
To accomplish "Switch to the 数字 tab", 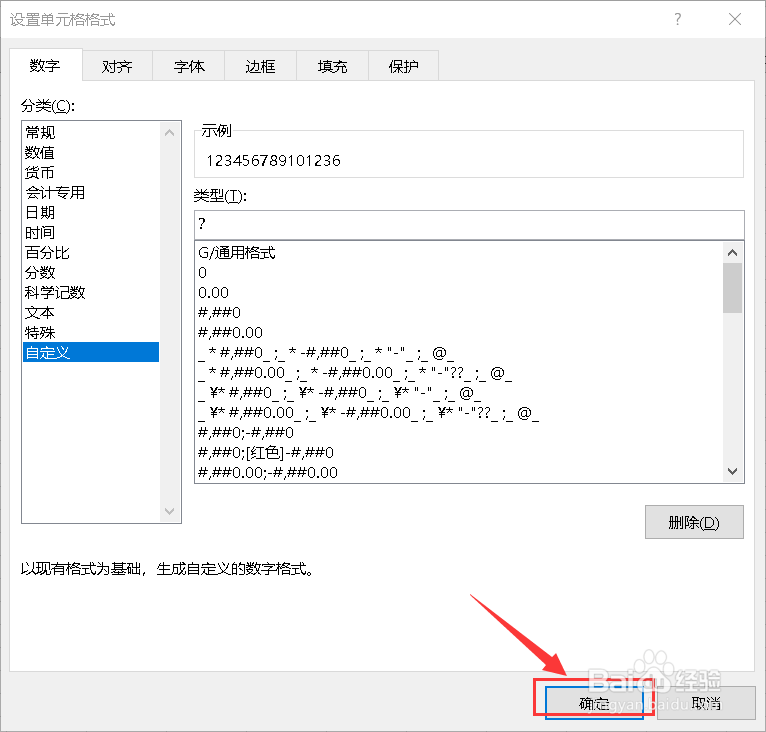I will (x=45, y=65).
